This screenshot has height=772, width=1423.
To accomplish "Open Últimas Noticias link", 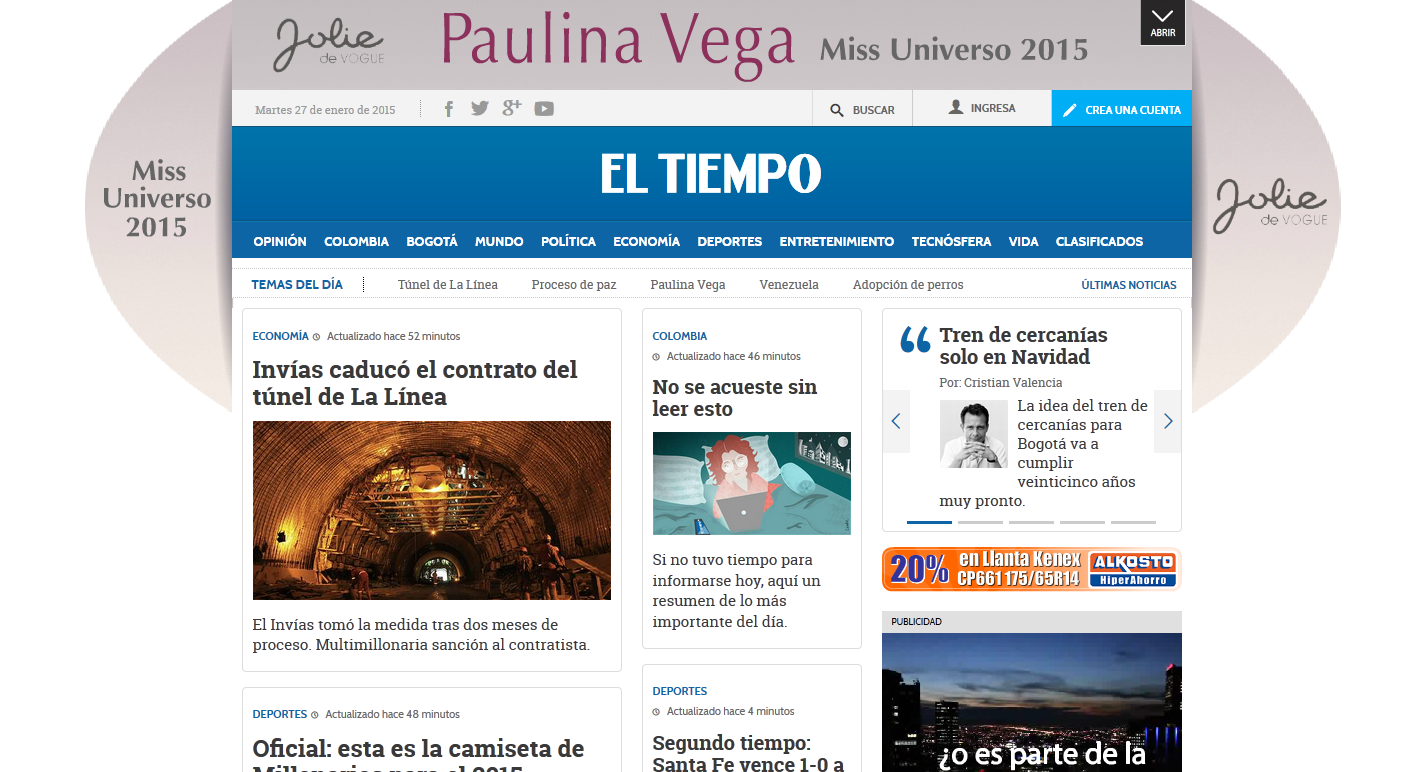I will (x=1129, y=285).
